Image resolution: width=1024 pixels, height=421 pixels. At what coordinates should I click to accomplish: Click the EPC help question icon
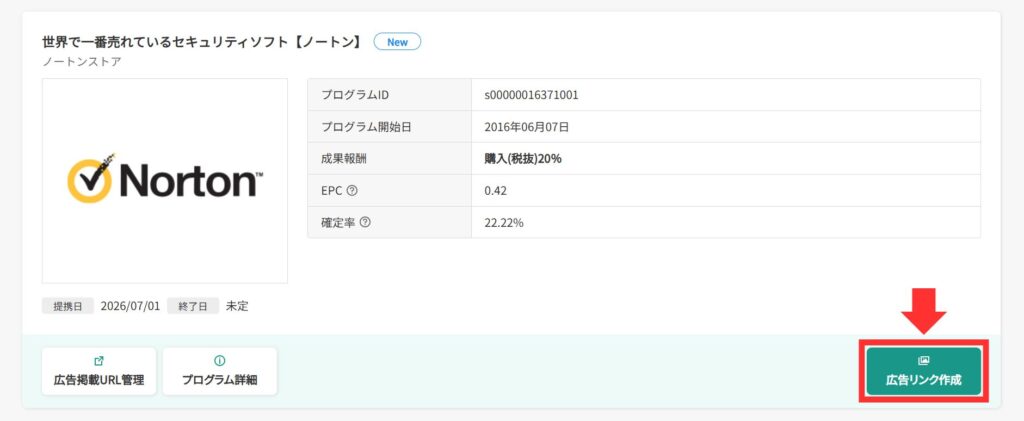pos(353,191)
